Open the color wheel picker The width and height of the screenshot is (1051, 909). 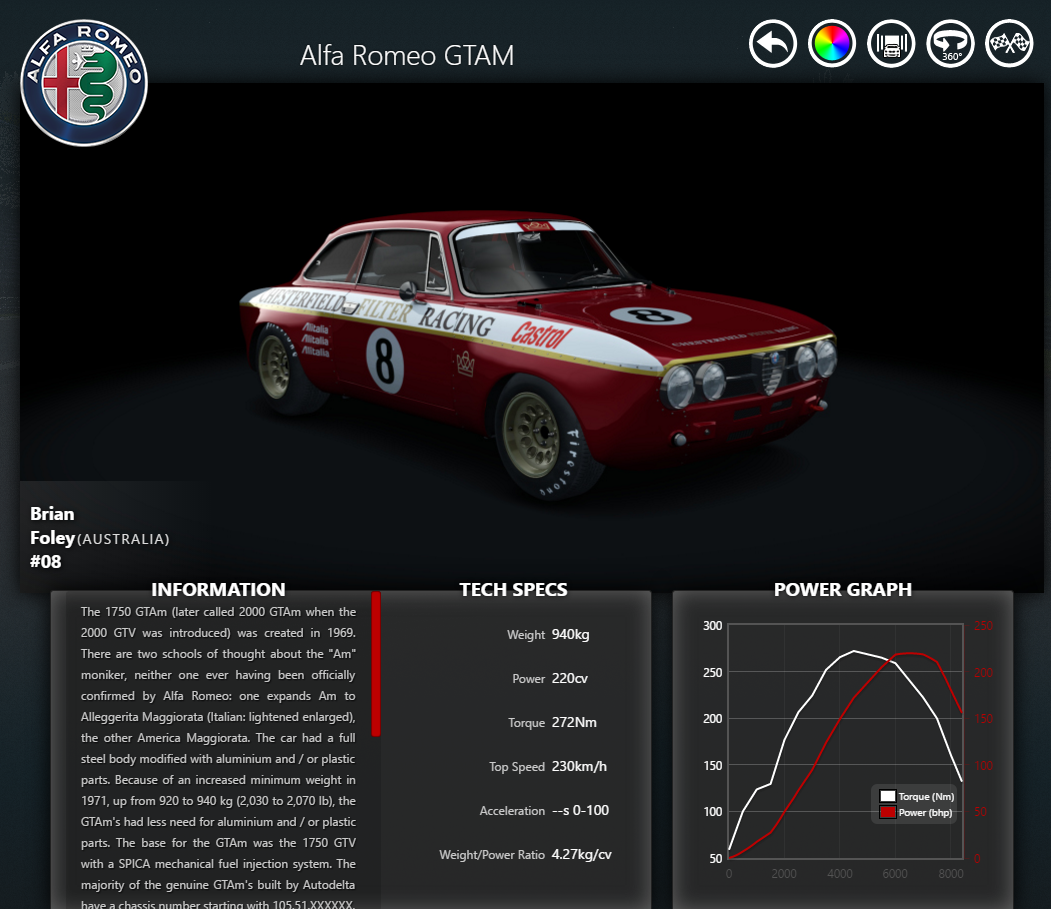tap(832, 44)
